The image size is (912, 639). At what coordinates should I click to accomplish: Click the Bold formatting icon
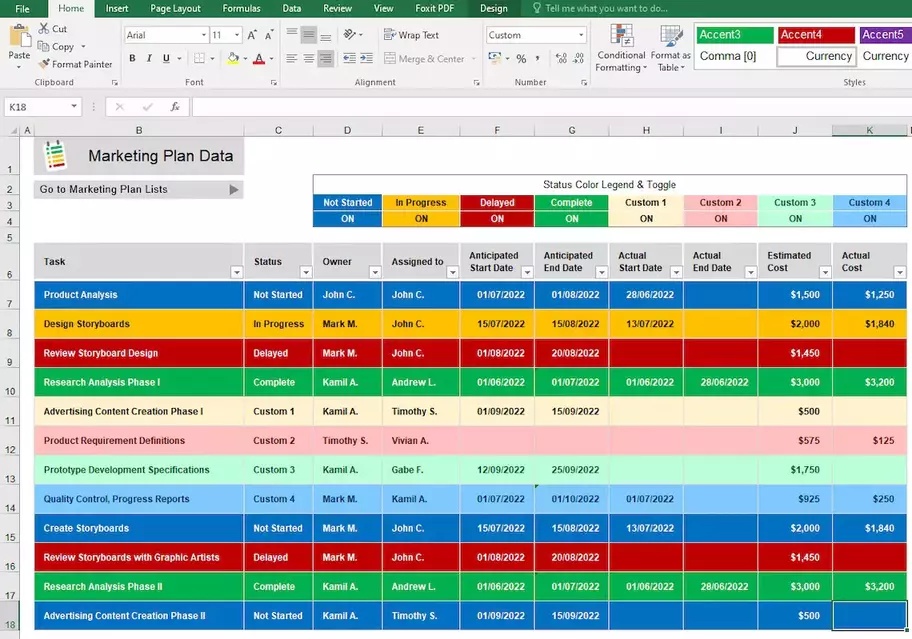pyautogui.click(x=133, y=59)
